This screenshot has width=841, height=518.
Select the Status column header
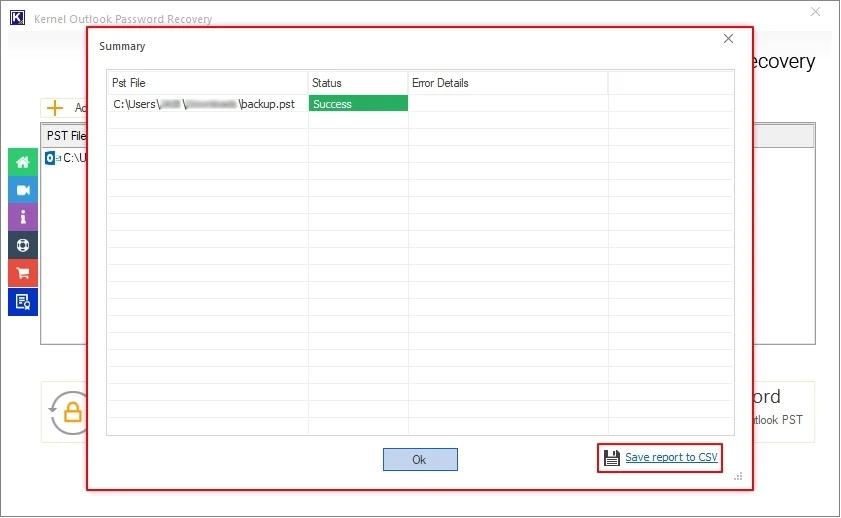point(358,83)
